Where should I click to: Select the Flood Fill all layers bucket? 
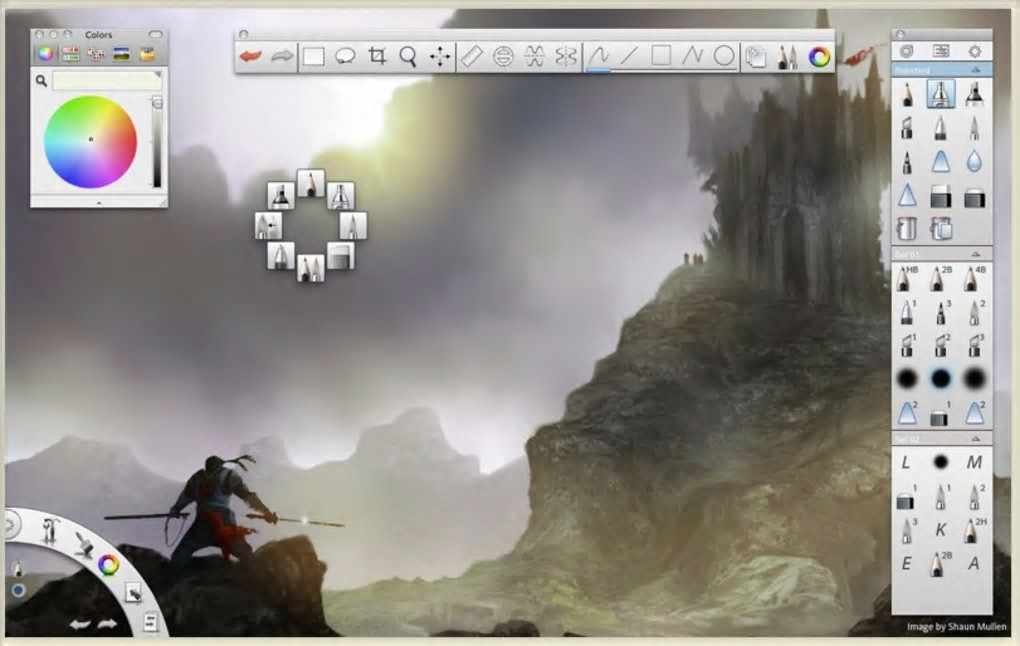click(x=941, y=228)
